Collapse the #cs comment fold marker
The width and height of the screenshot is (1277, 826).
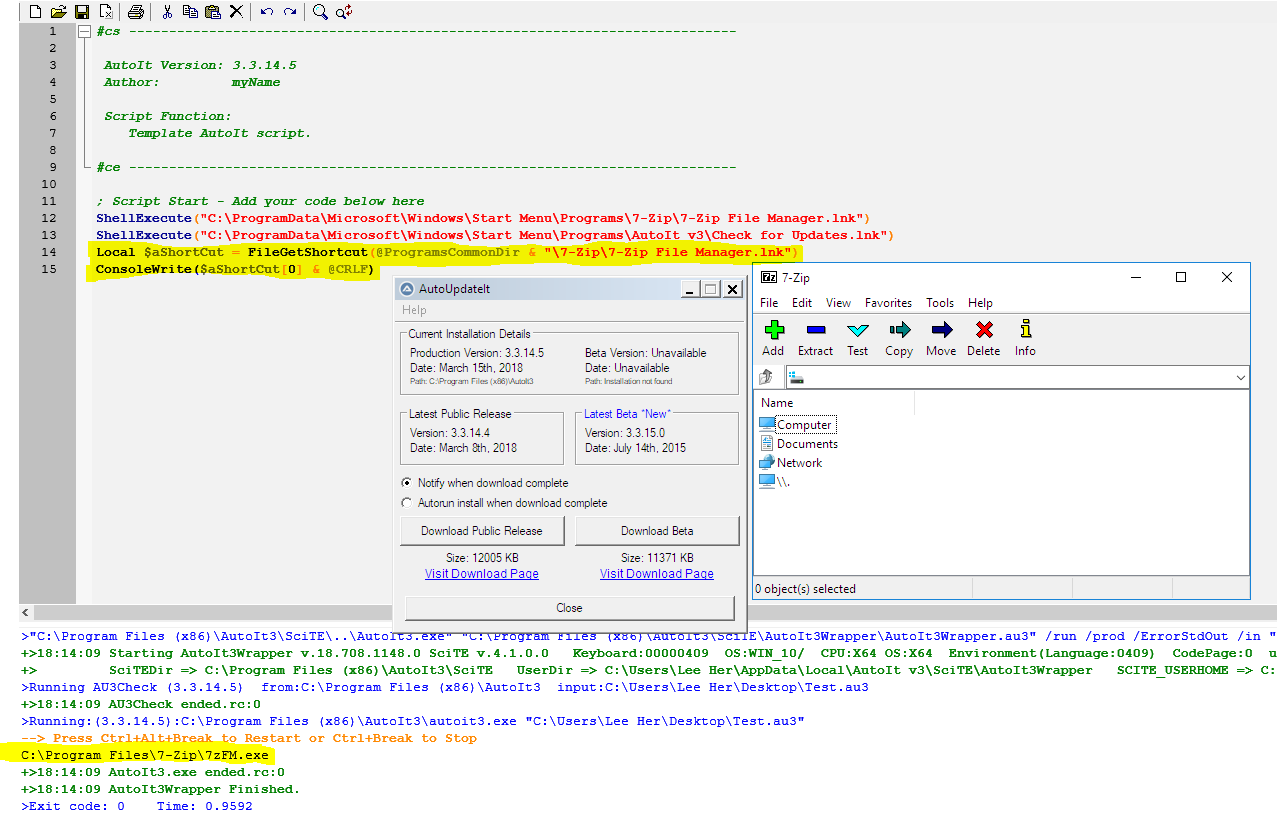pos(84,31)
